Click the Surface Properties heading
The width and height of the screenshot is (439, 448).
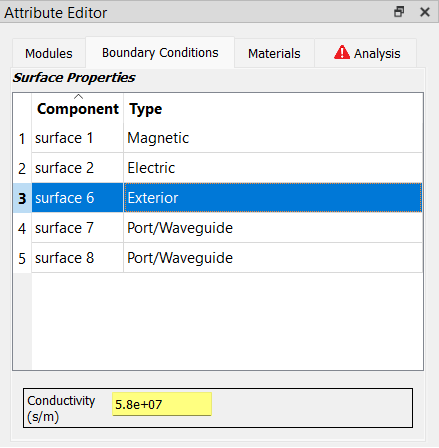[x=74, y=78]
